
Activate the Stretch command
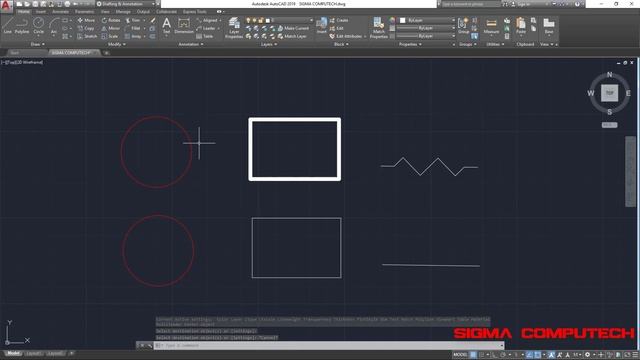(x=87, y=36)
